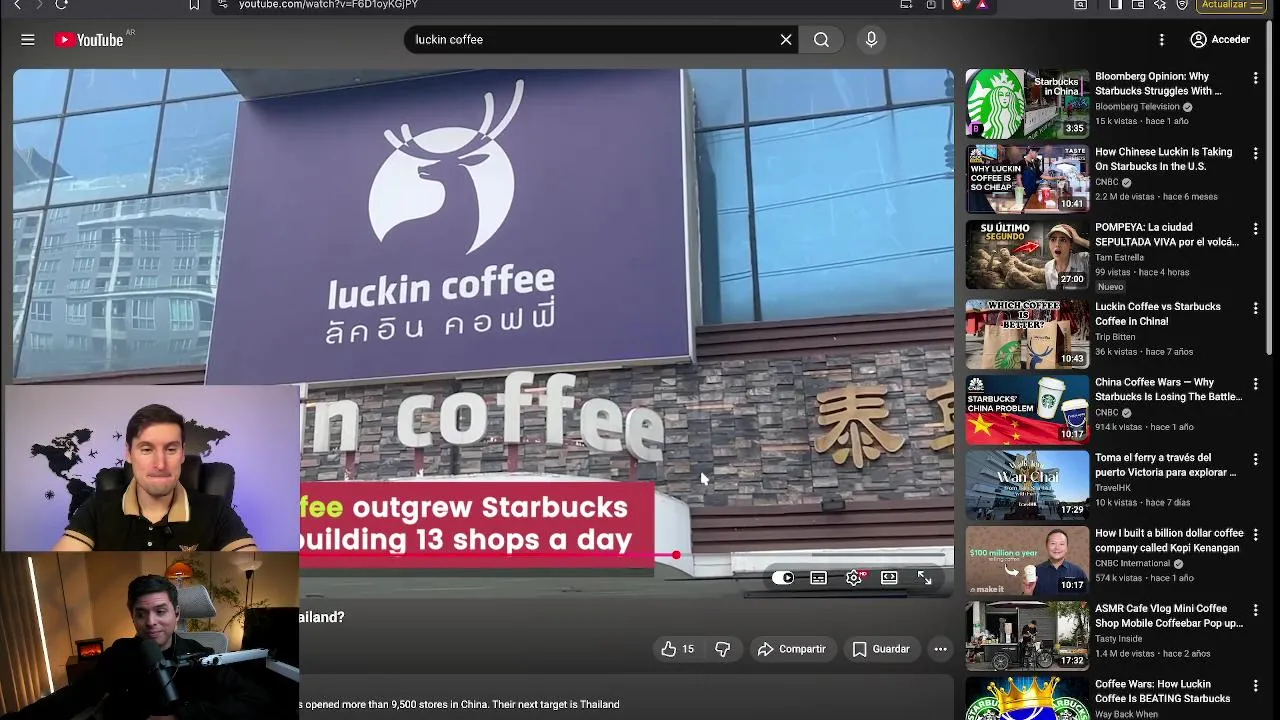Clear the search box with the X

(786, 40)
